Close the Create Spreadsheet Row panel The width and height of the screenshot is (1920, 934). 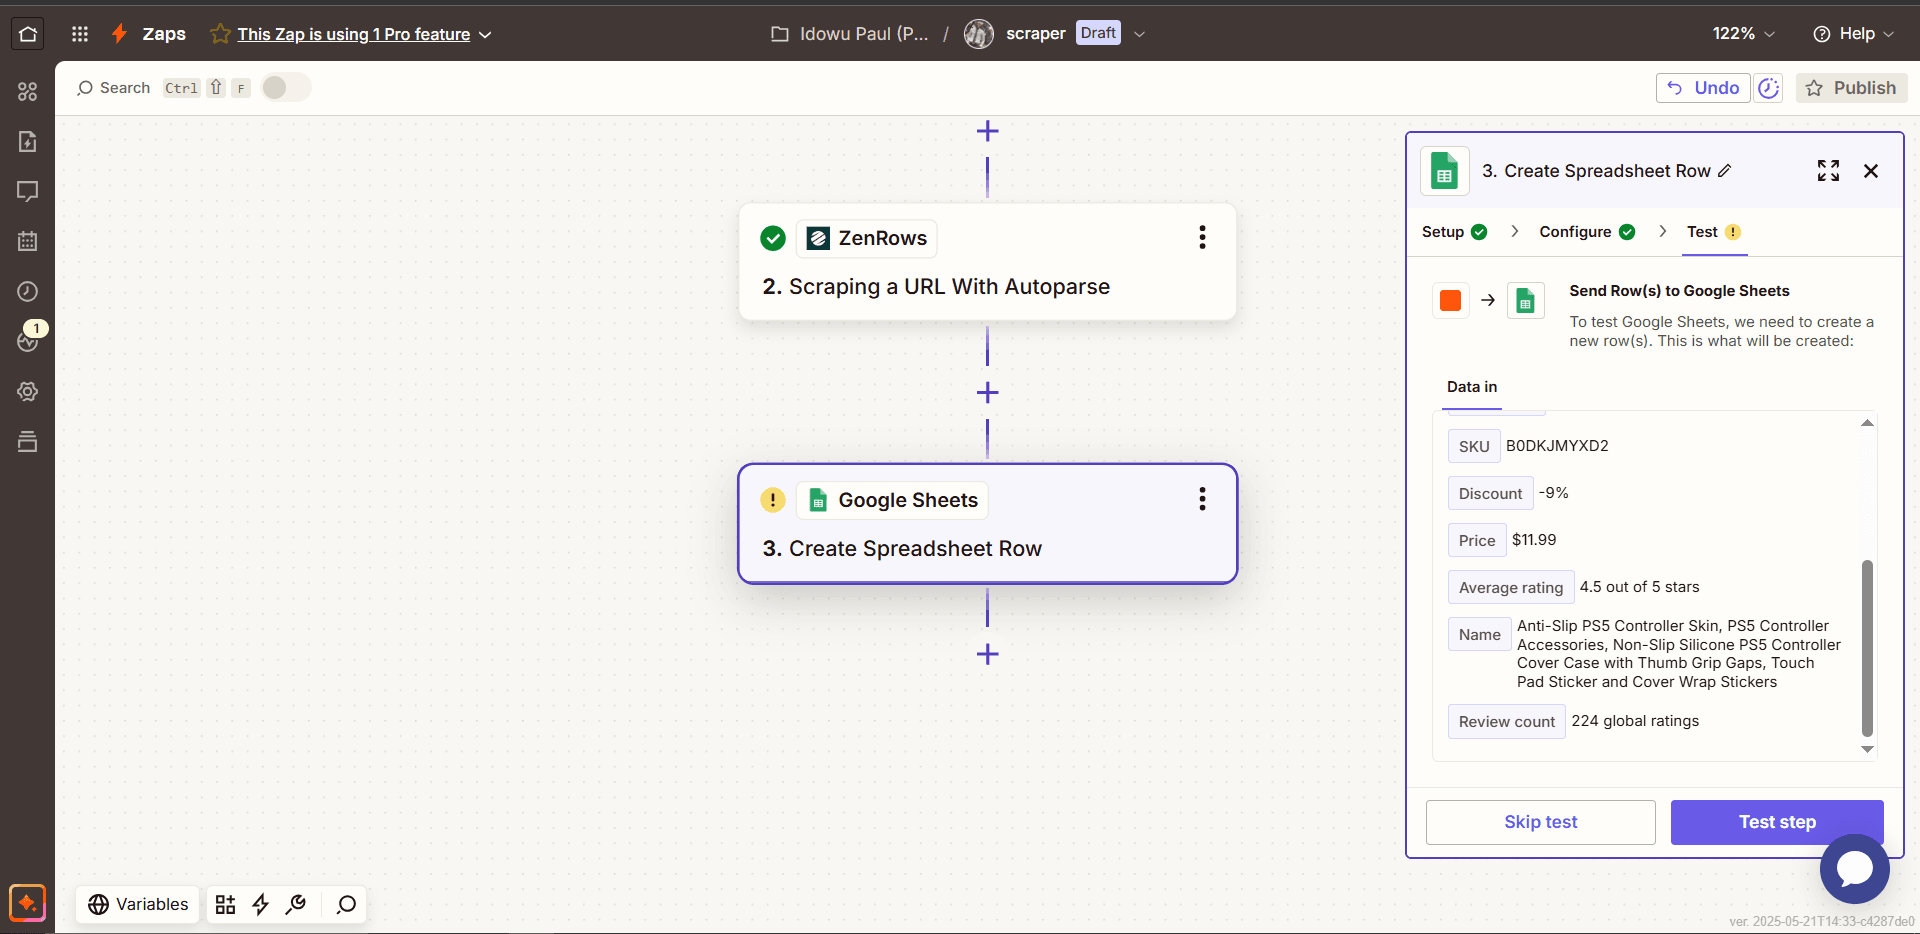pyautogui.click(x=1871, y=171)
